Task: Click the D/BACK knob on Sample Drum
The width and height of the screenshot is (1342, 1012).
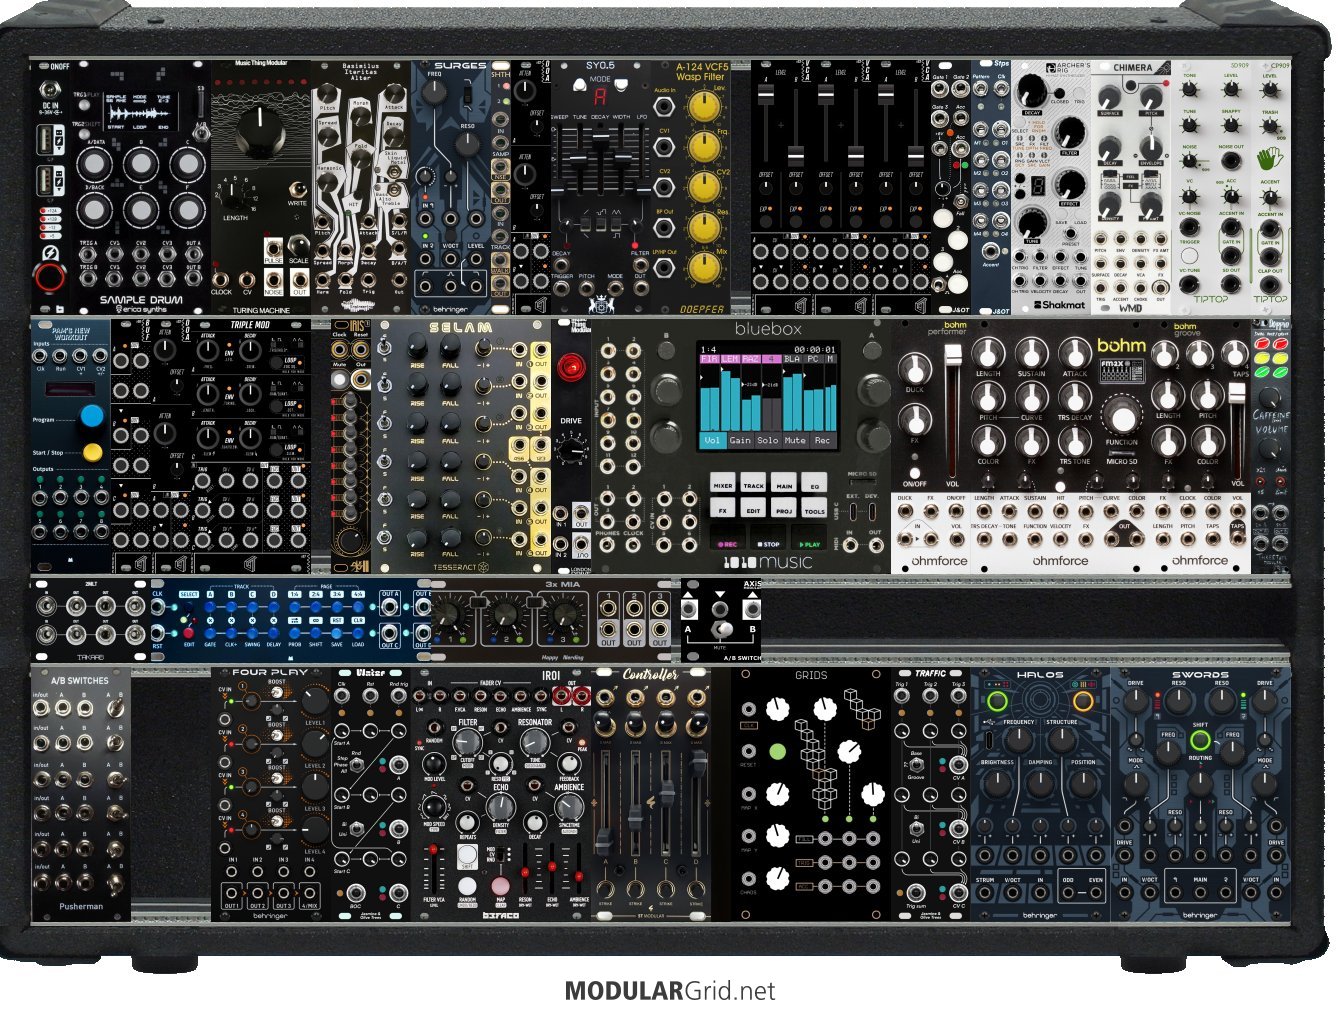Action: click(x=95, y=210)
